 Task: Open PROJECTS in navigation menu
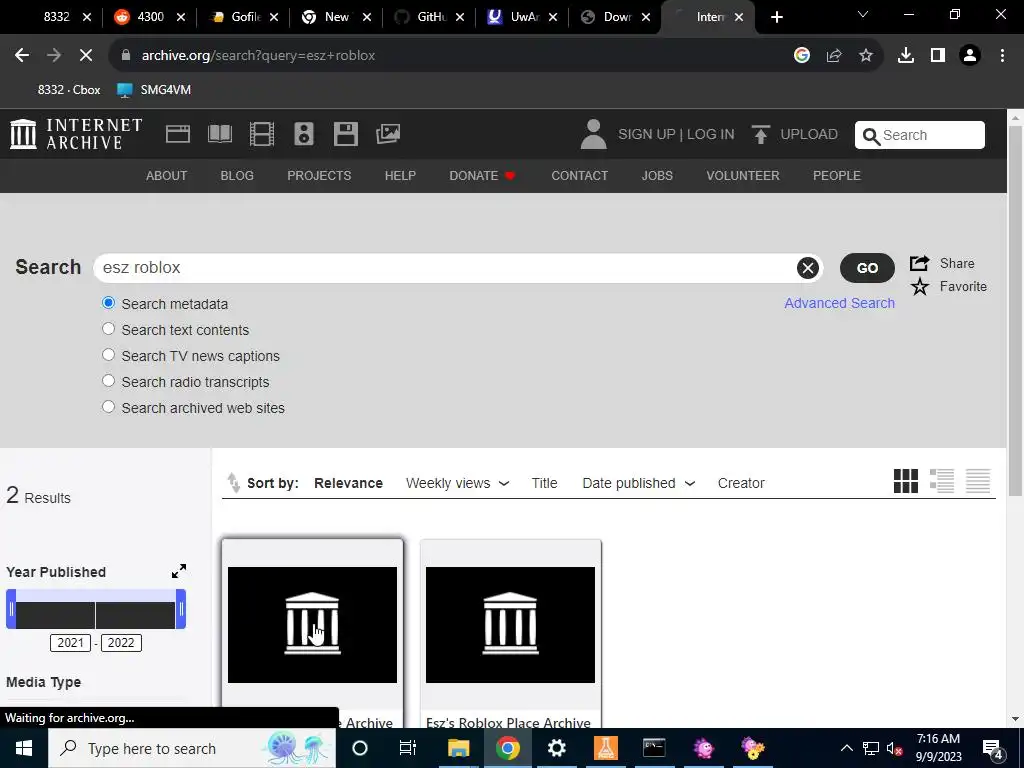point(319,176)
